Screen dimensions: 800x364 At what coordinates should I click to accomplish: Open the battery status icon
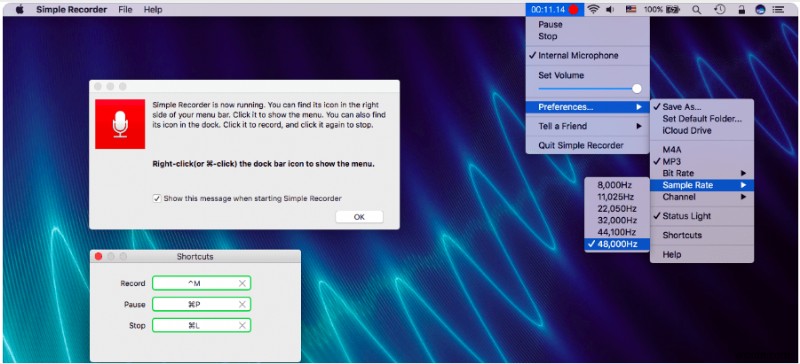pyautogui.click(x=673, y=10)
